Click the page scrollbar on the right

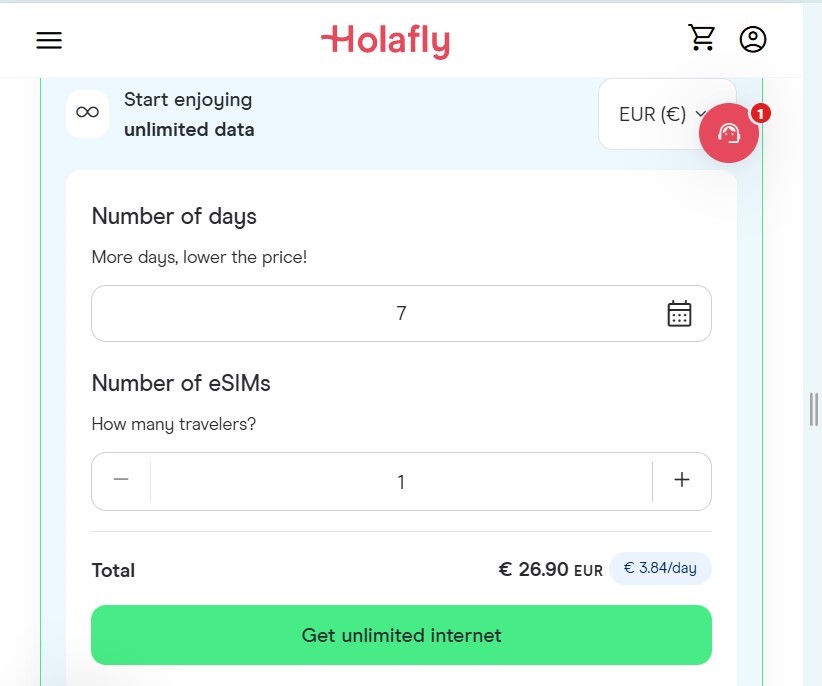[813, 410]
